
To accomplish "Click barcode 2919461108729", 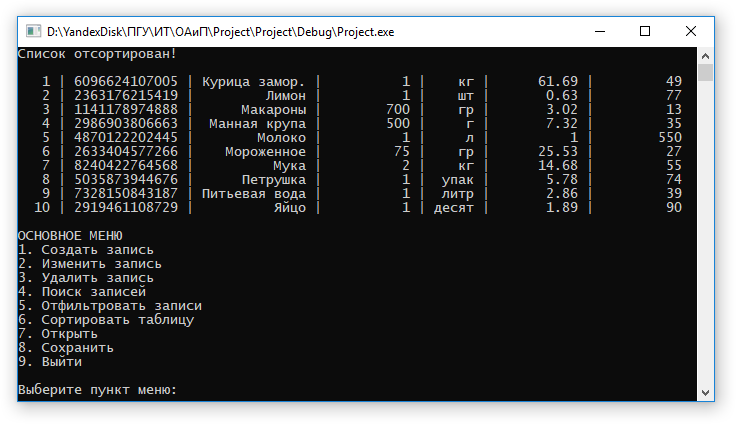I will 126,208.
